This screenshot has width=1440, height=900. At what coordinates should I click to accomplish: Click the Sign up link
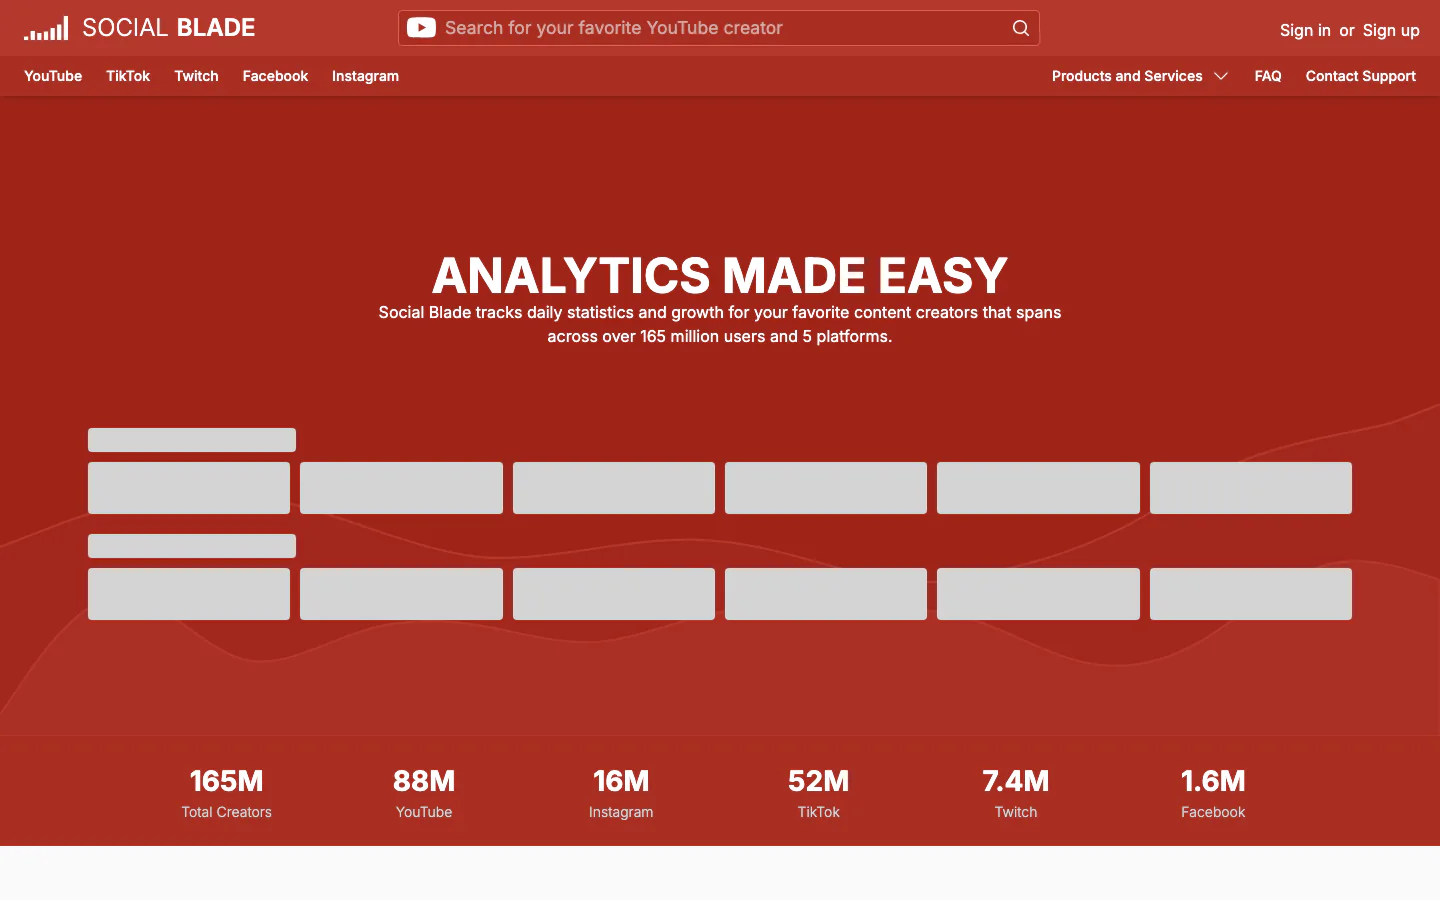[x=1391, y=30]
